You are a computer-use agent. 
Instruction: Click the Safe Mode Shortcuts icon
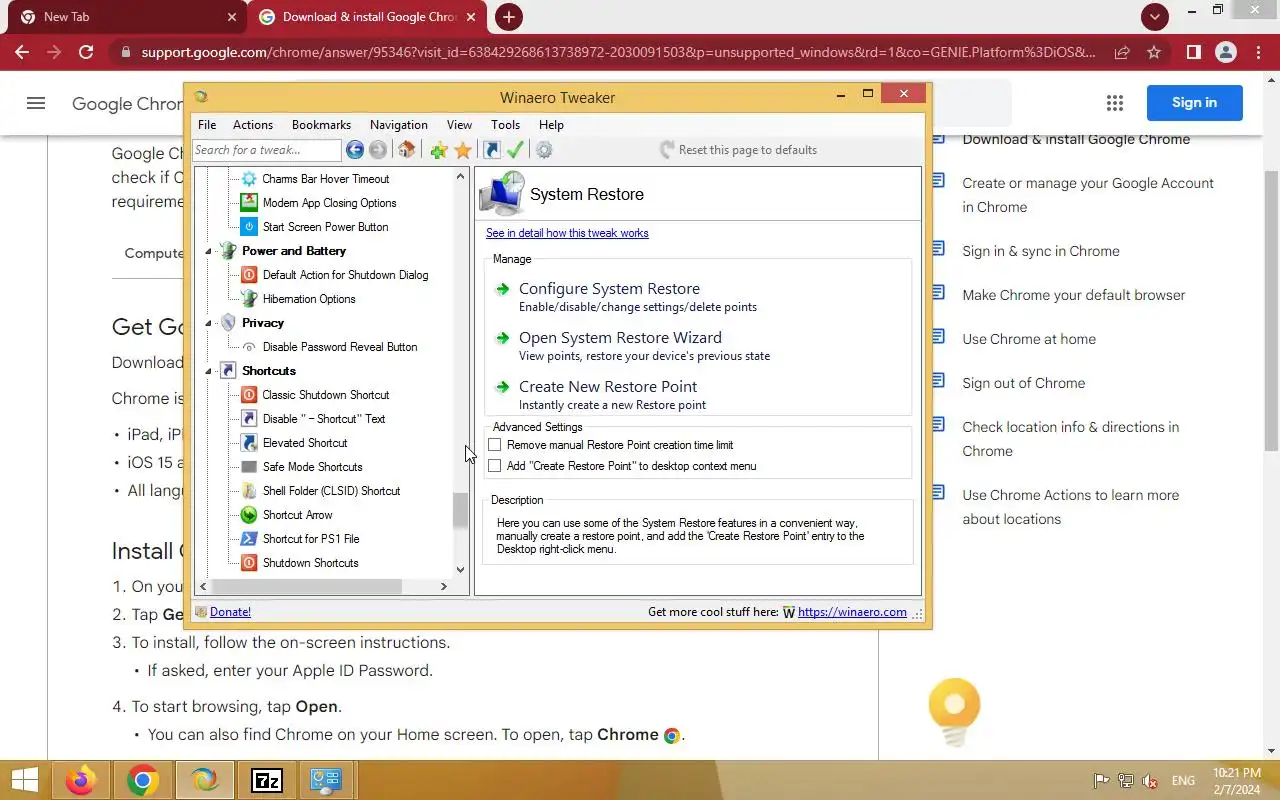tap(249, 467)
